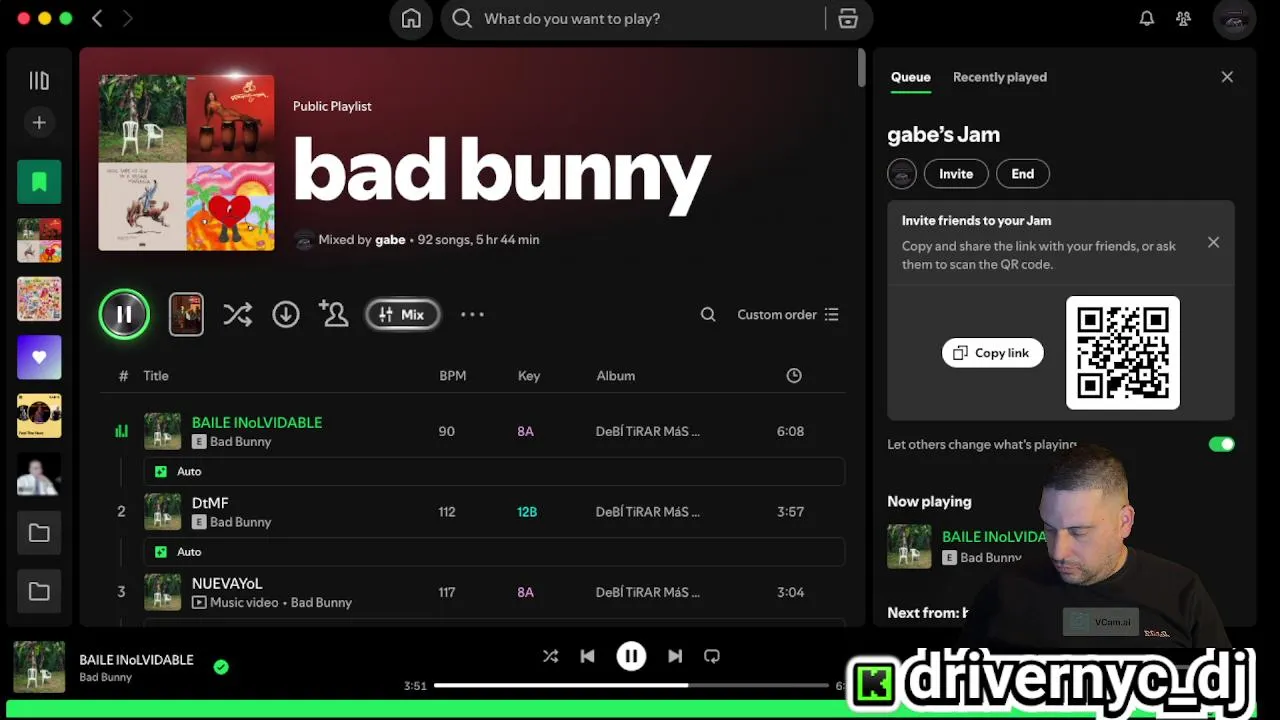This screenshot has width=1280, height=720.
Task: Open the purple Liked Songs tile
Action: (39, 357)
